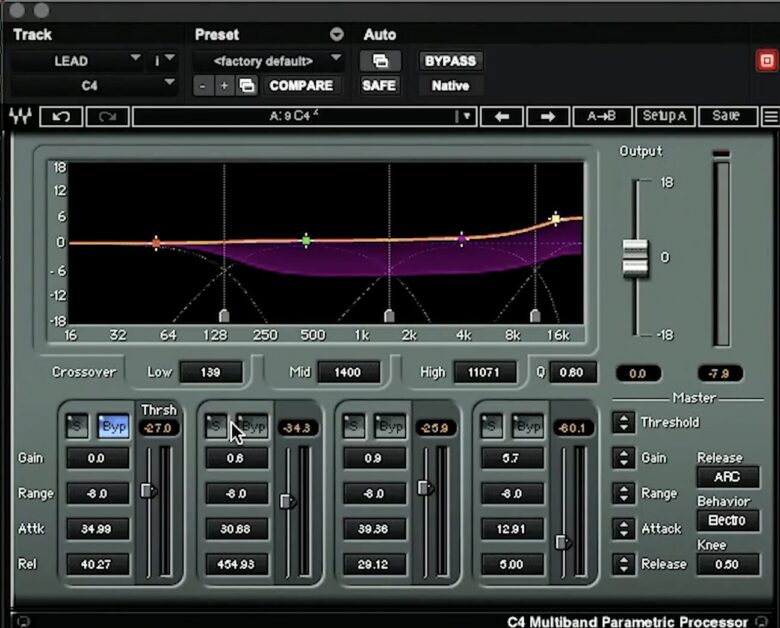Click the Mid crossover field 1400
This screenshot has width=780, height=628.
point(348,372)
